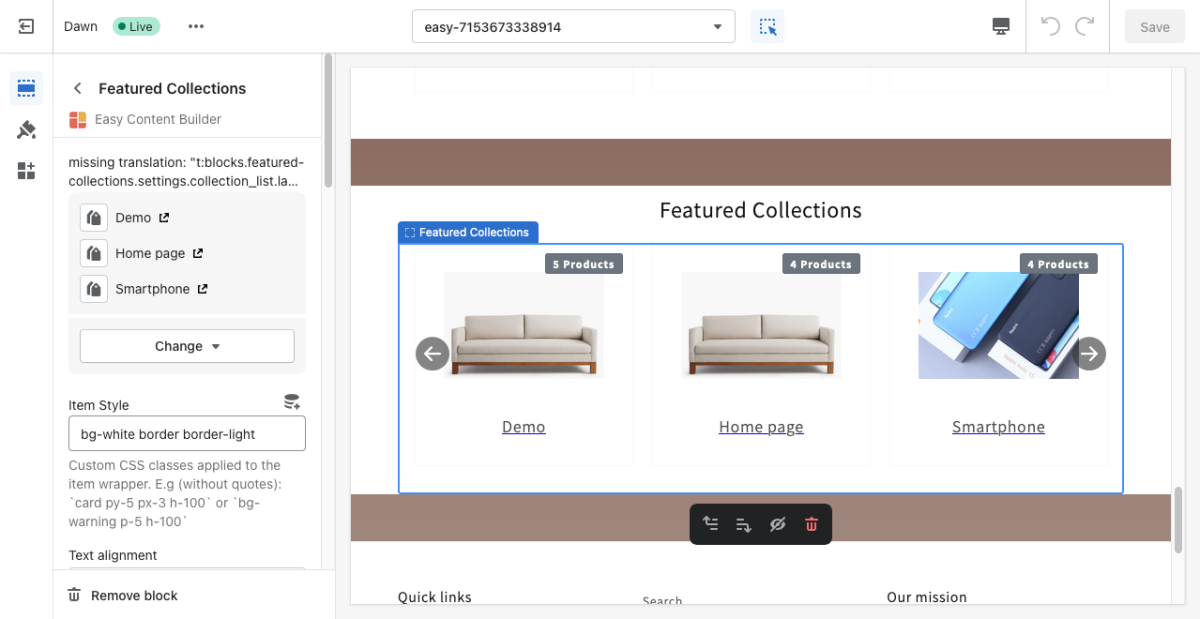Expand the Change collections dropdown
Viewport: 1200px width, 619px height.
pos(187,346)
